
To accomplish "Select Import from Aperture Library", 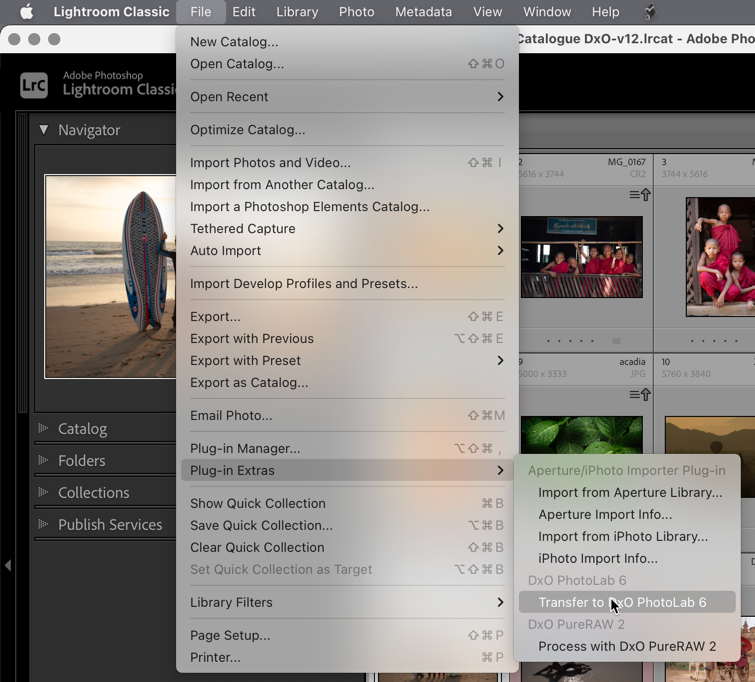I will tap(627, 493).
